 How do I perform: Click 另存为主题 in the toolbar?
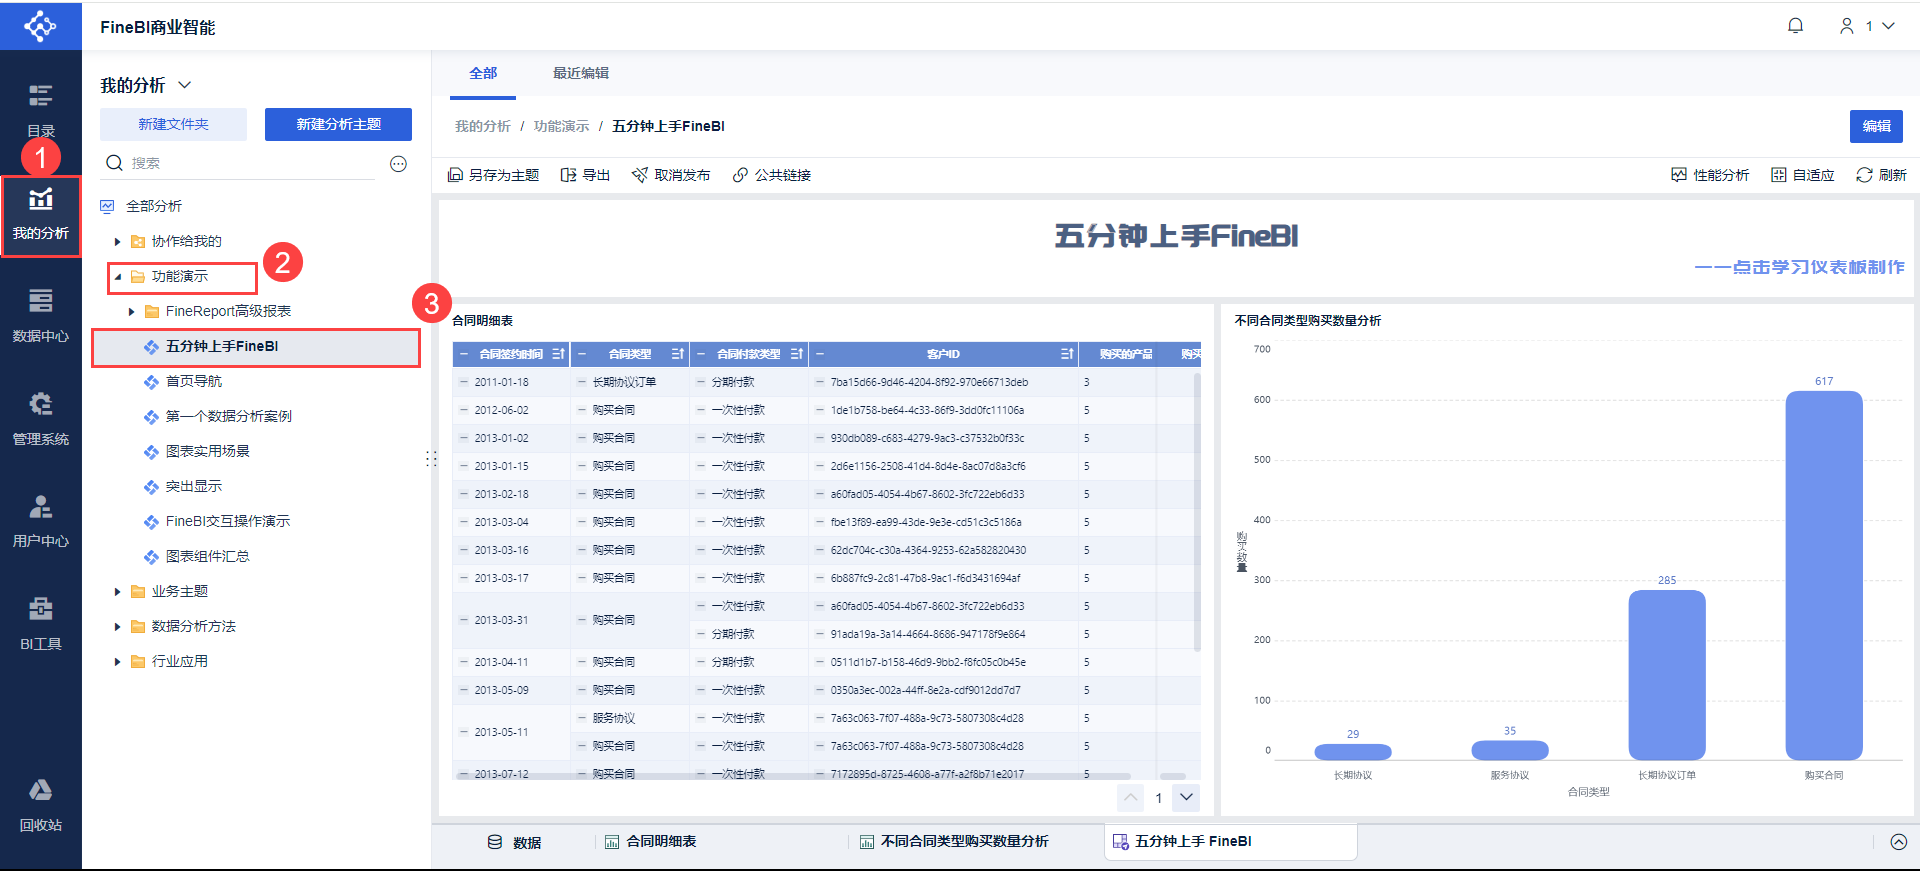click(x=493, y=175)
